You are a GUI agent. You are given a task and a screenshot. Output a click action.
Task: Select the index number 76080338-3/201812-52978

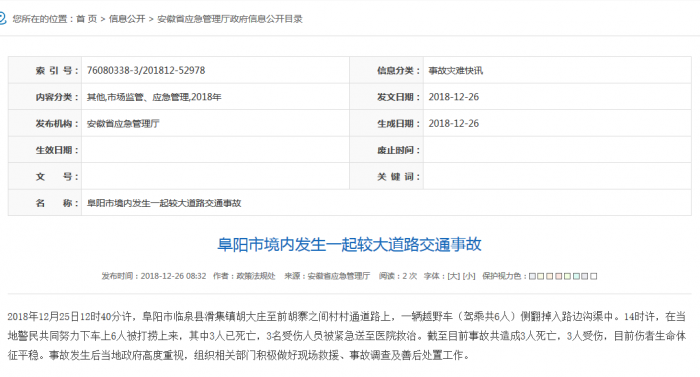pos(146,70)
